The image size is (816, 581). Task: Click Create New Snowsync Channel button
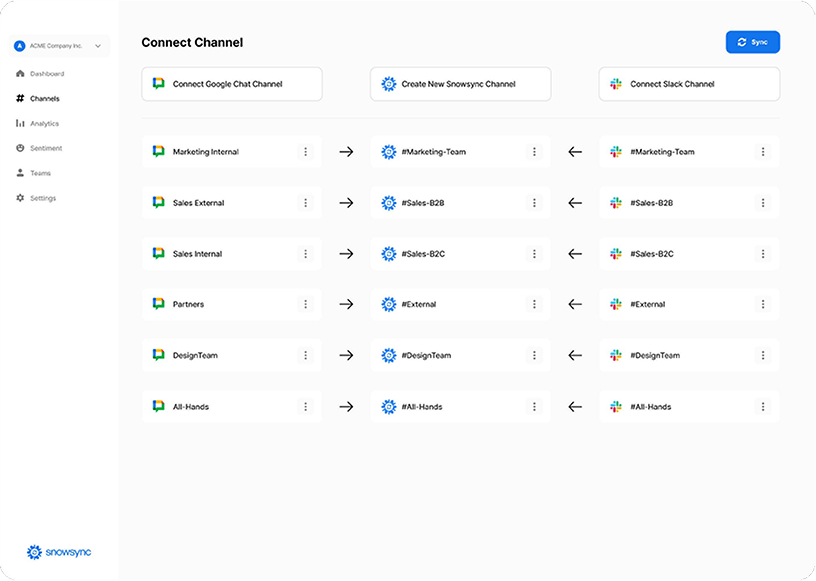pos(460,84)
